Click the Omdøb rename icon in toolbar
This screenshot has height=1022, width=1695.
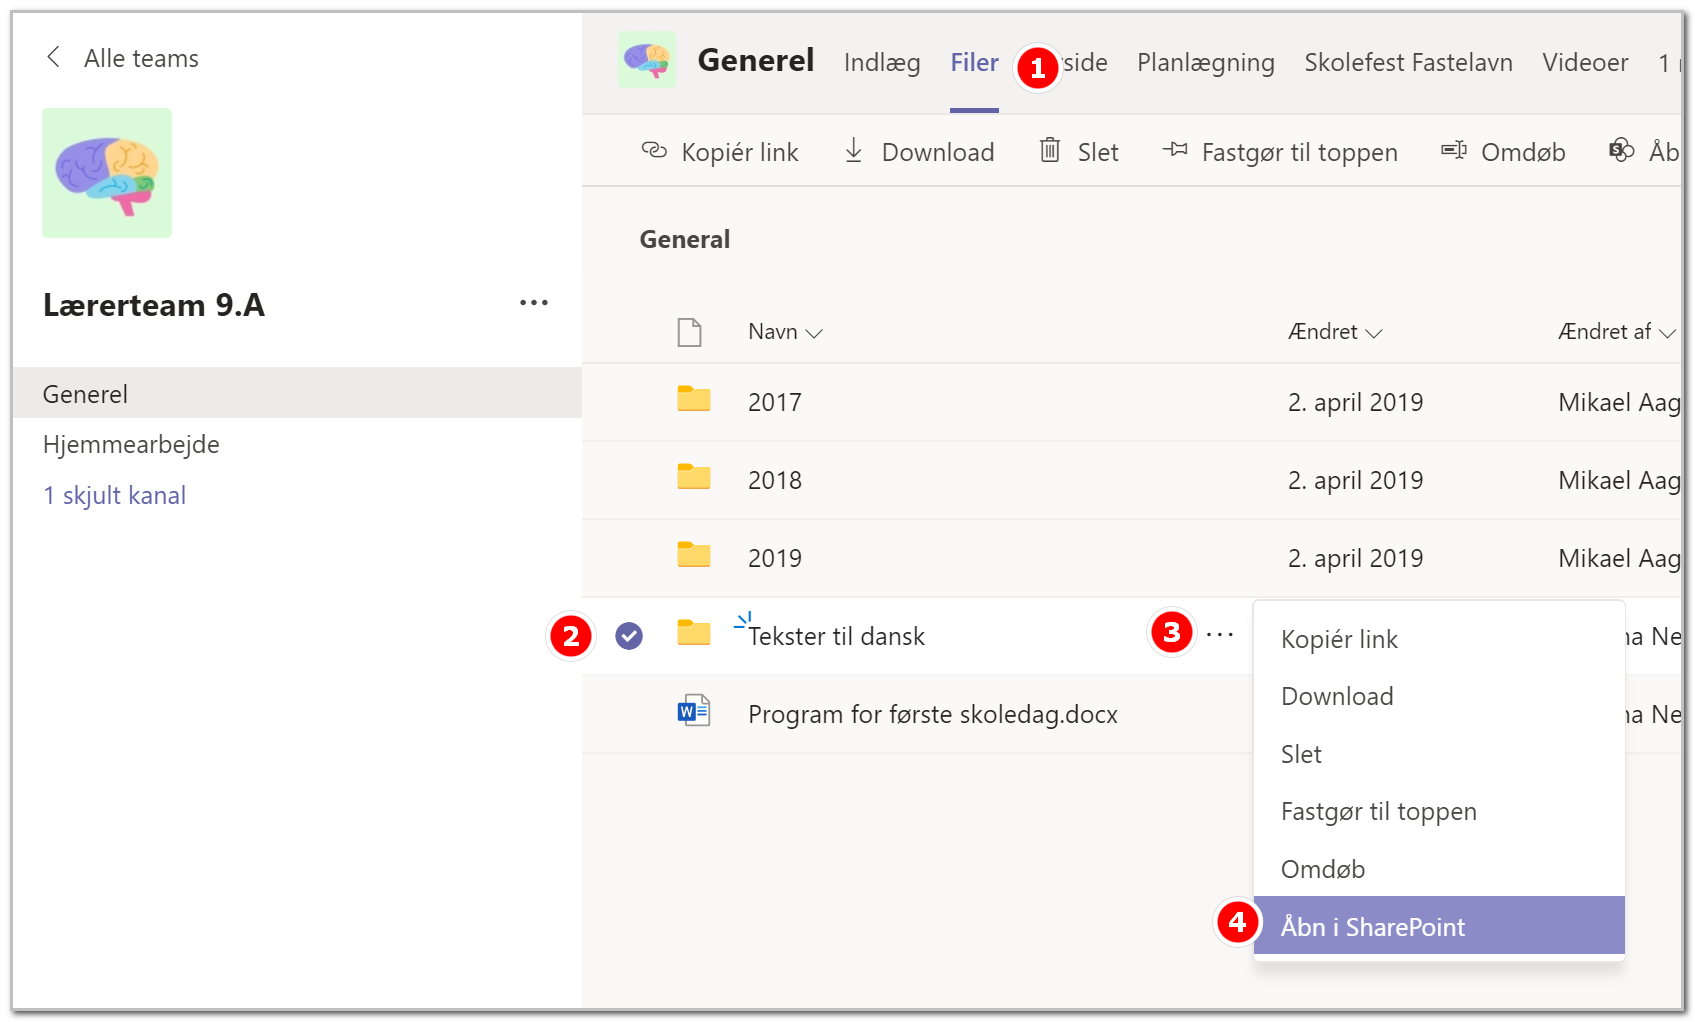click(x=1454, y=150)
